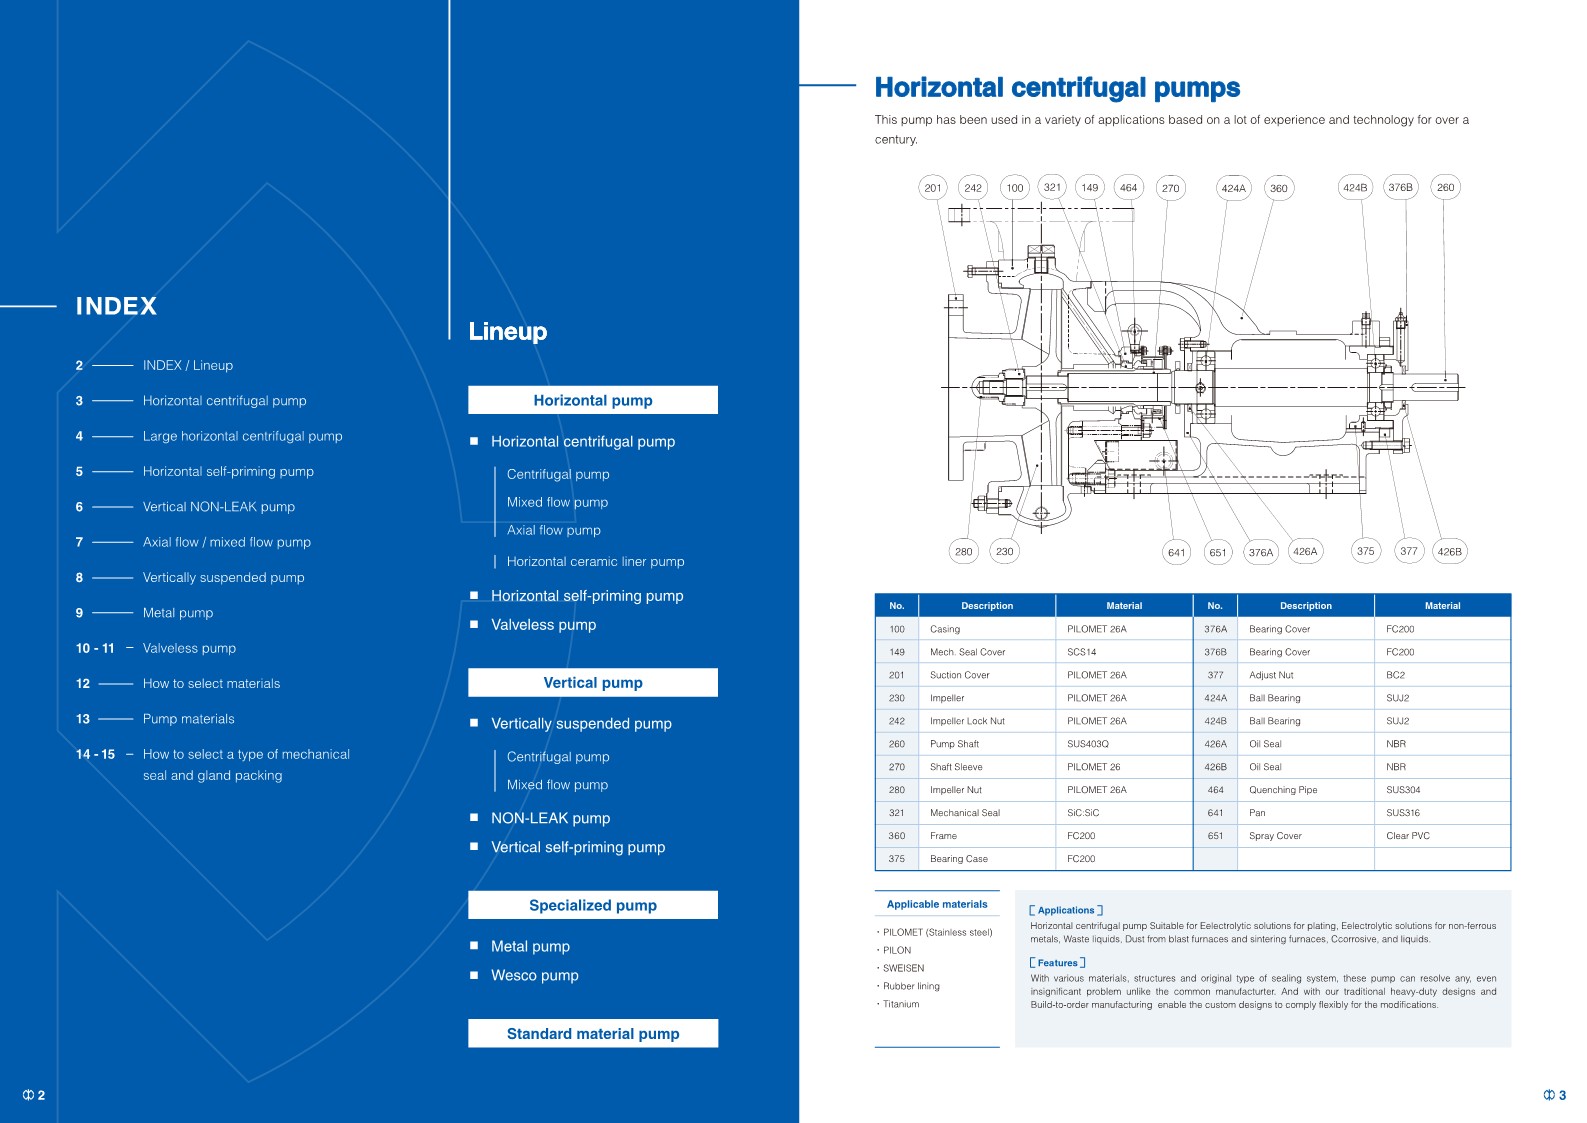
Task: Click the '[Applications]' section label
Action: pos(1066,910)
